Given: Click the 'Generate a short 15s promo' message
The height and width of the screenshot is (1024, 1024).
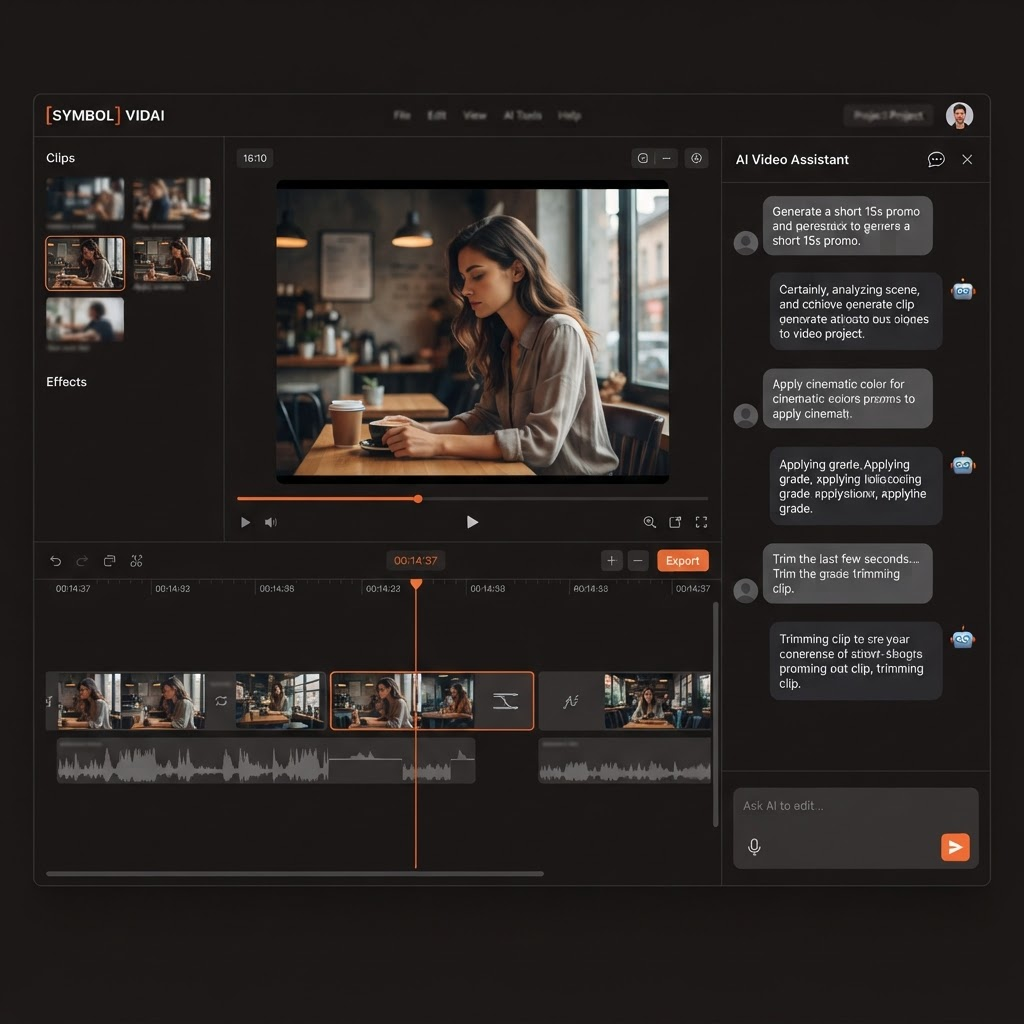Looking at the screenshot, I should point(847,226).
